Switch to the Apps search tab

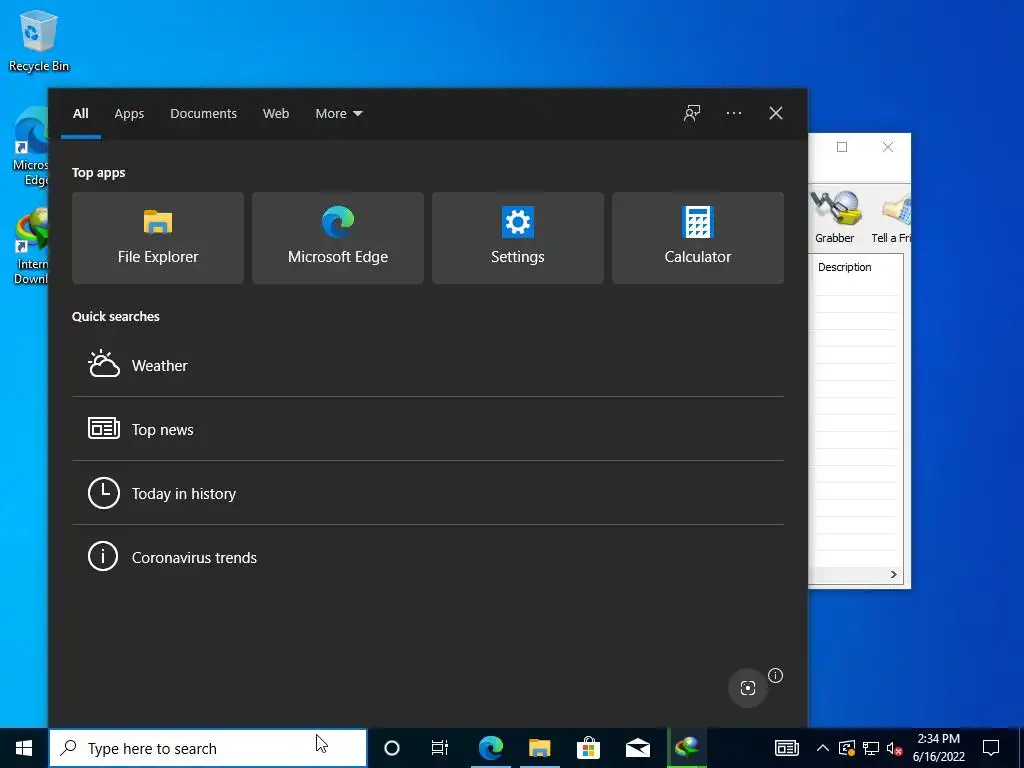[129, 114]
